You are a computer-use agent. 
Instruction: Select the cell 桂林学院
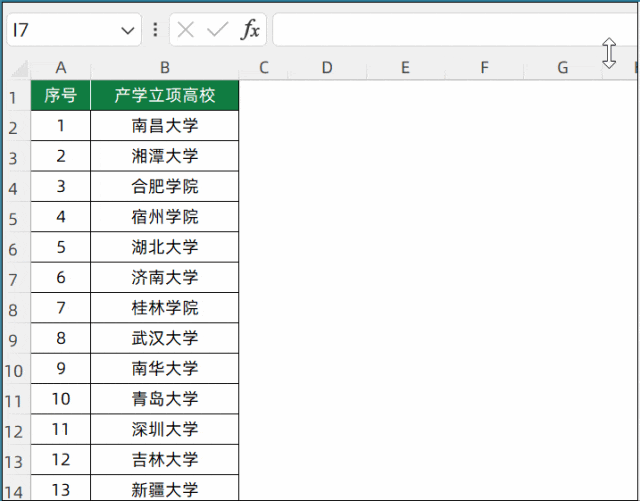tap(164, 308)
